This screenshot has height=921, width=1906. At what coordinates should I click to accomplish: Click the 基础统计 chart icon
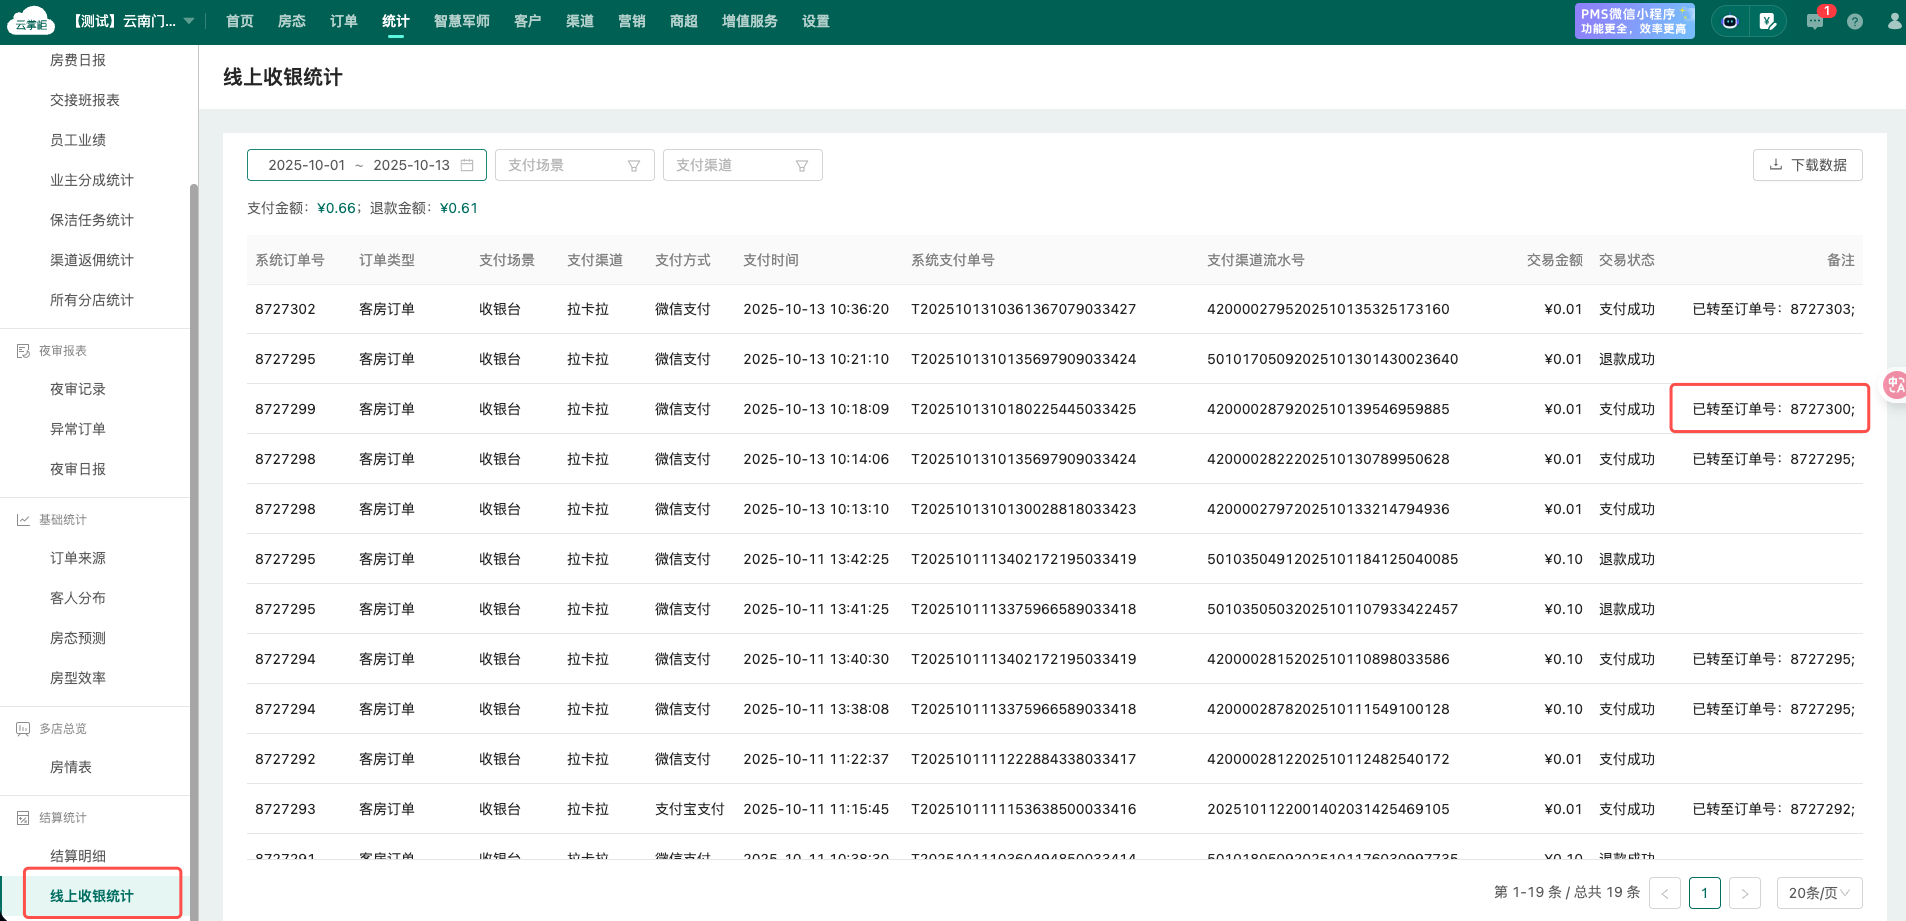23,520
